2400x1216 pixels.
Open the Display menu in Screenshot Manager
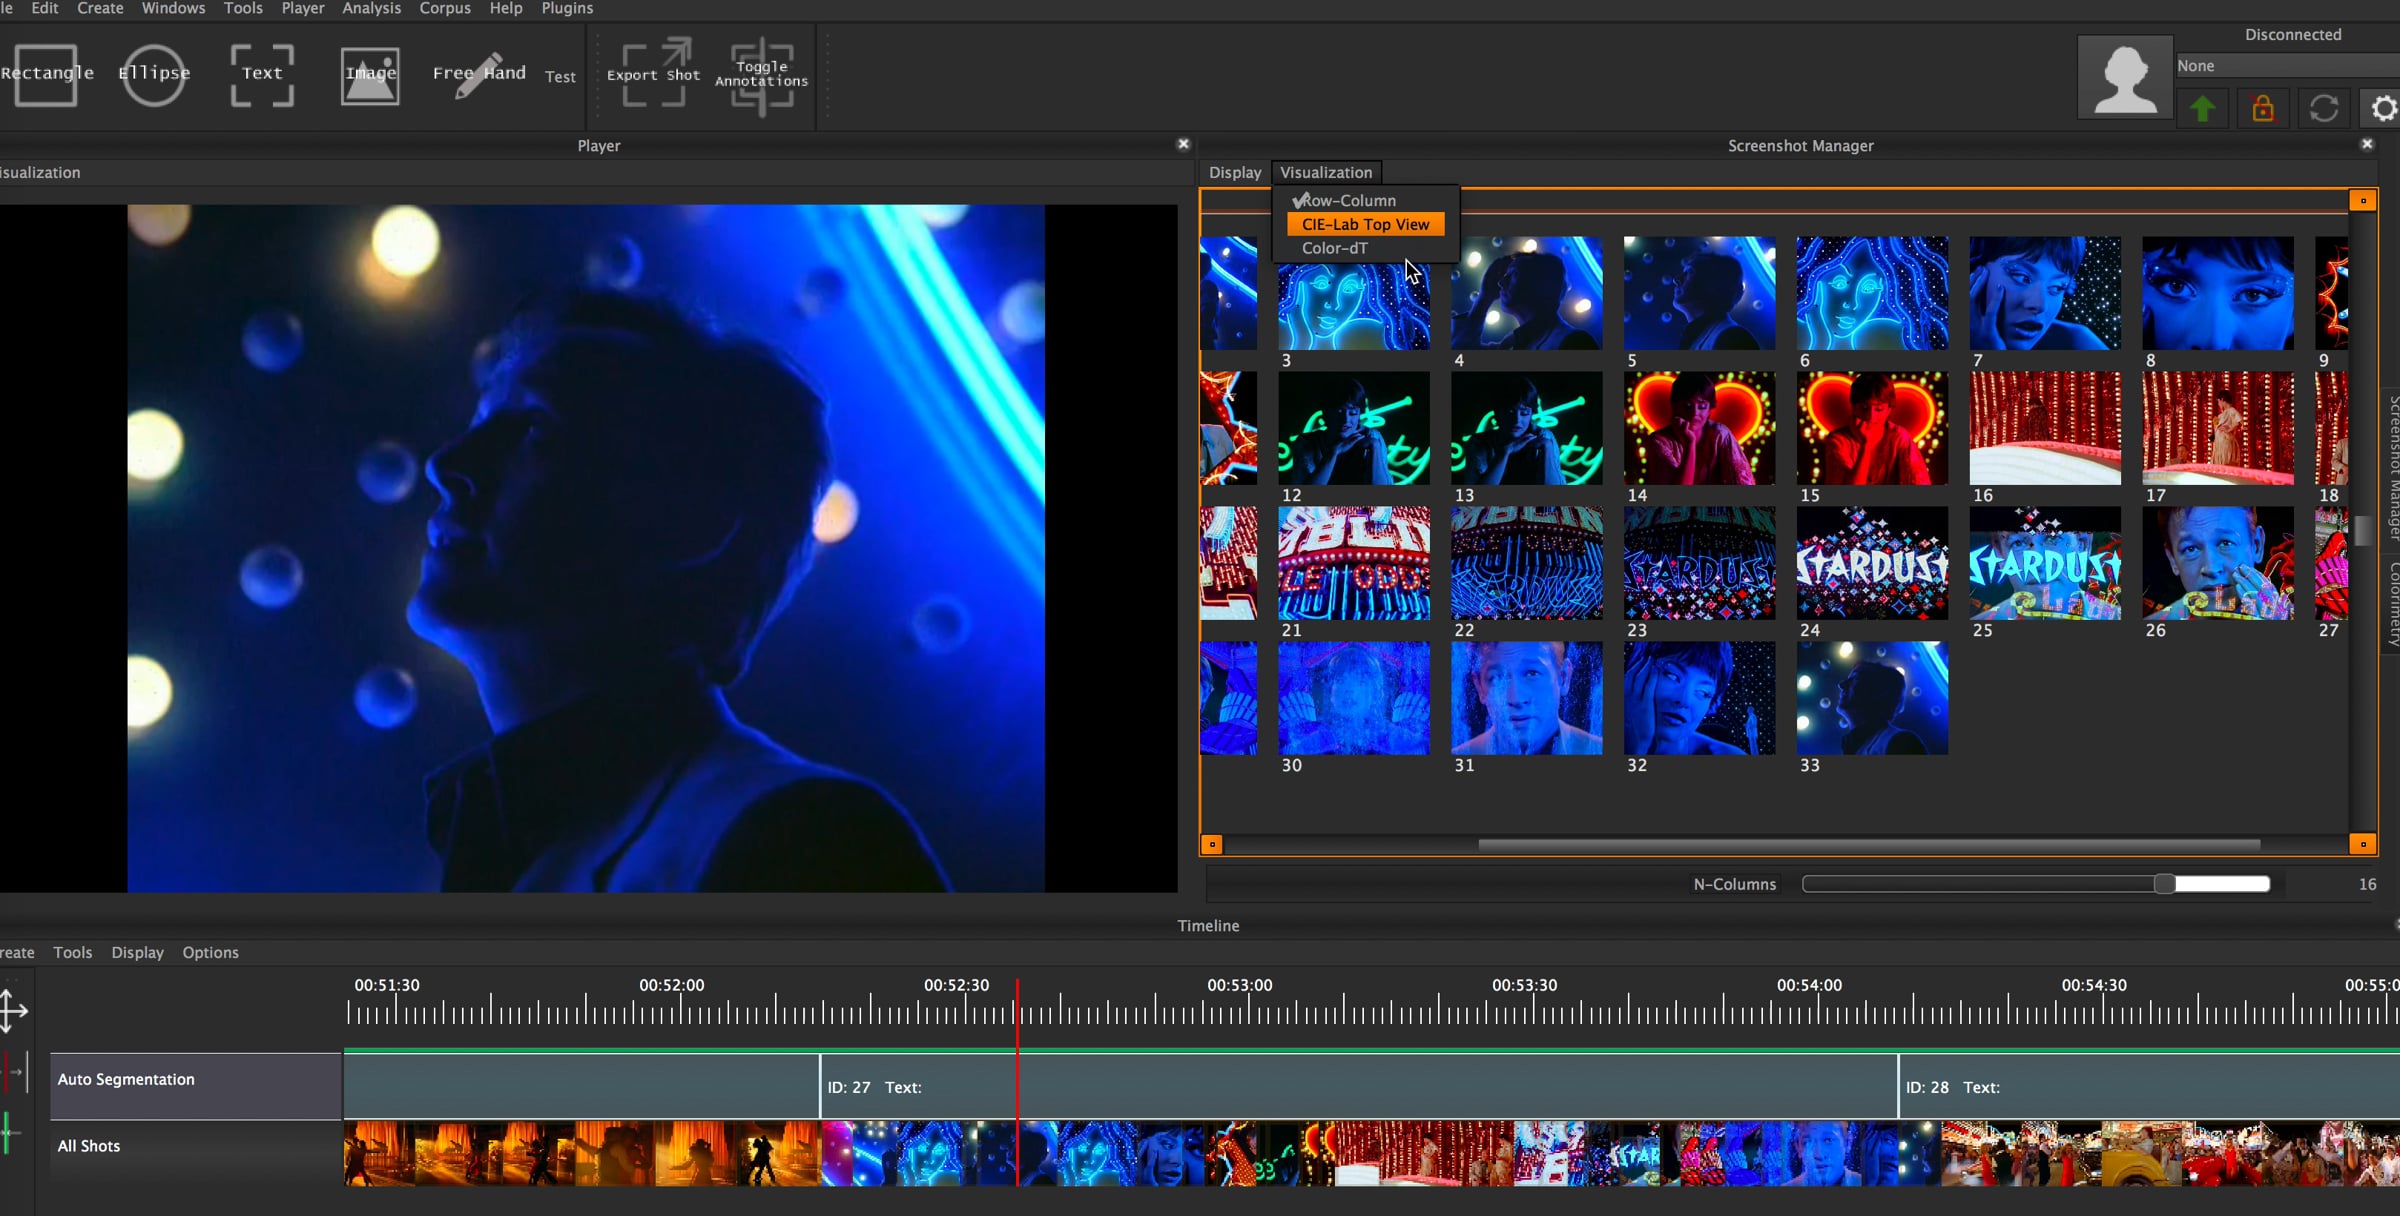point(1235,172)
